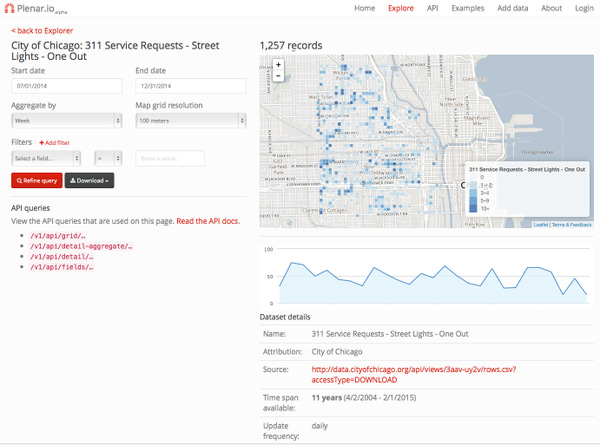Click the Plenar.io logo icon
This screenshot has height=445, width=600.
(x=9, y=8)
